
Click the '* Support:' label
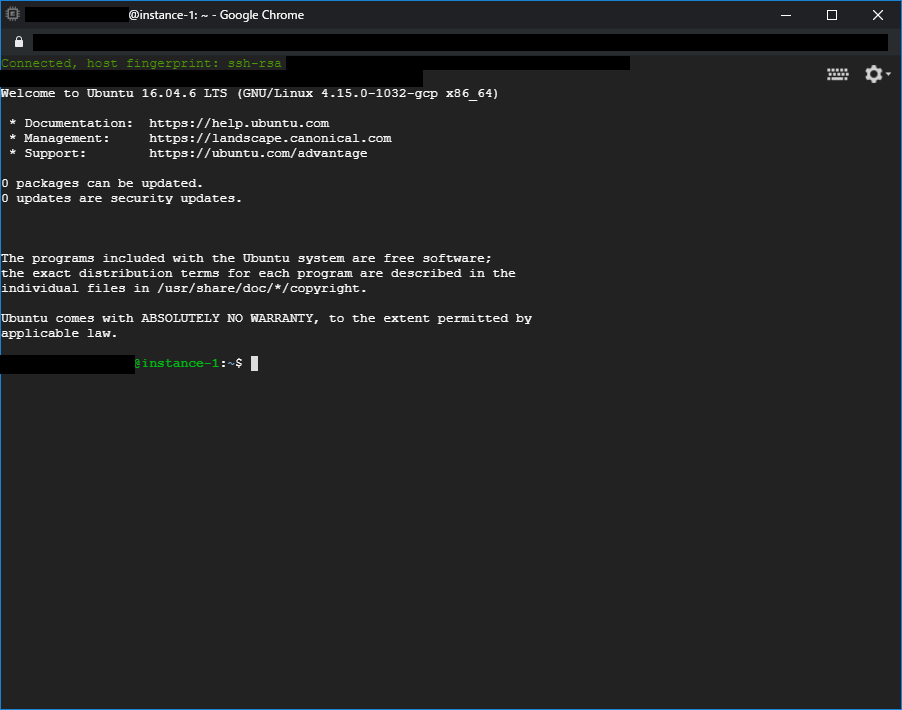pos(48,153)
